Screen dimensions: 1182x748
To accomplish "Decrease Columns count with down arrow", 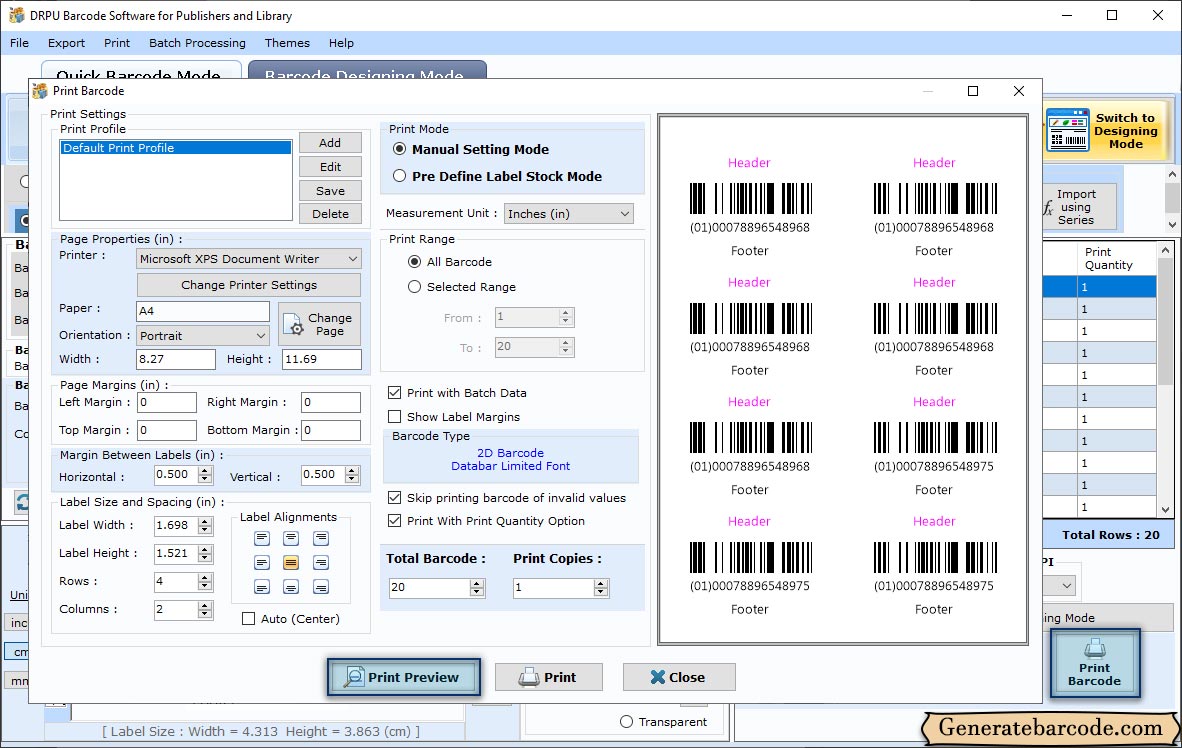I will [204, 614].
